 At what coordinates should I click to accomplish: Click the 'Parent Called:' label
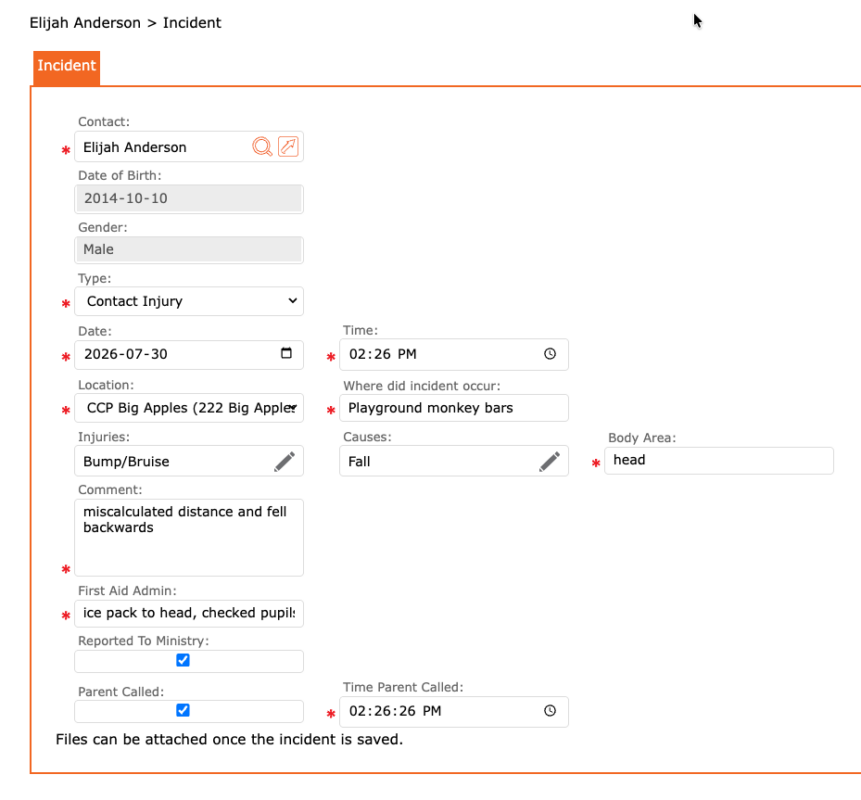tap(121, 691)
